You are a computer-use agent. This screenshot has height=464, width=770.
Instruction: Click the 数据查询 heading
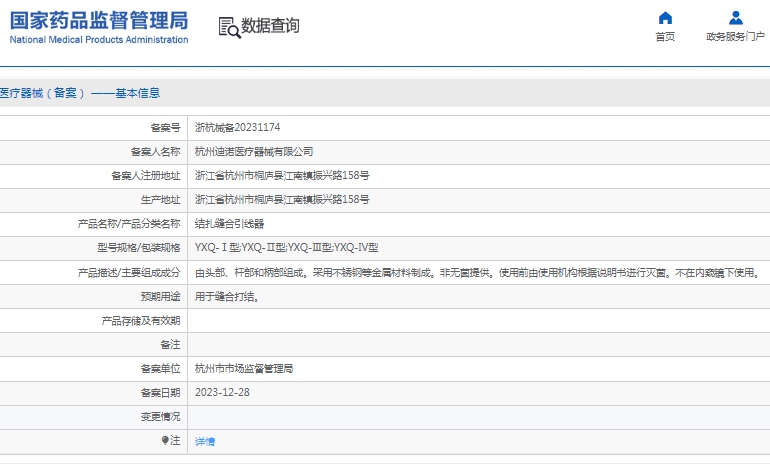[270, 26]
